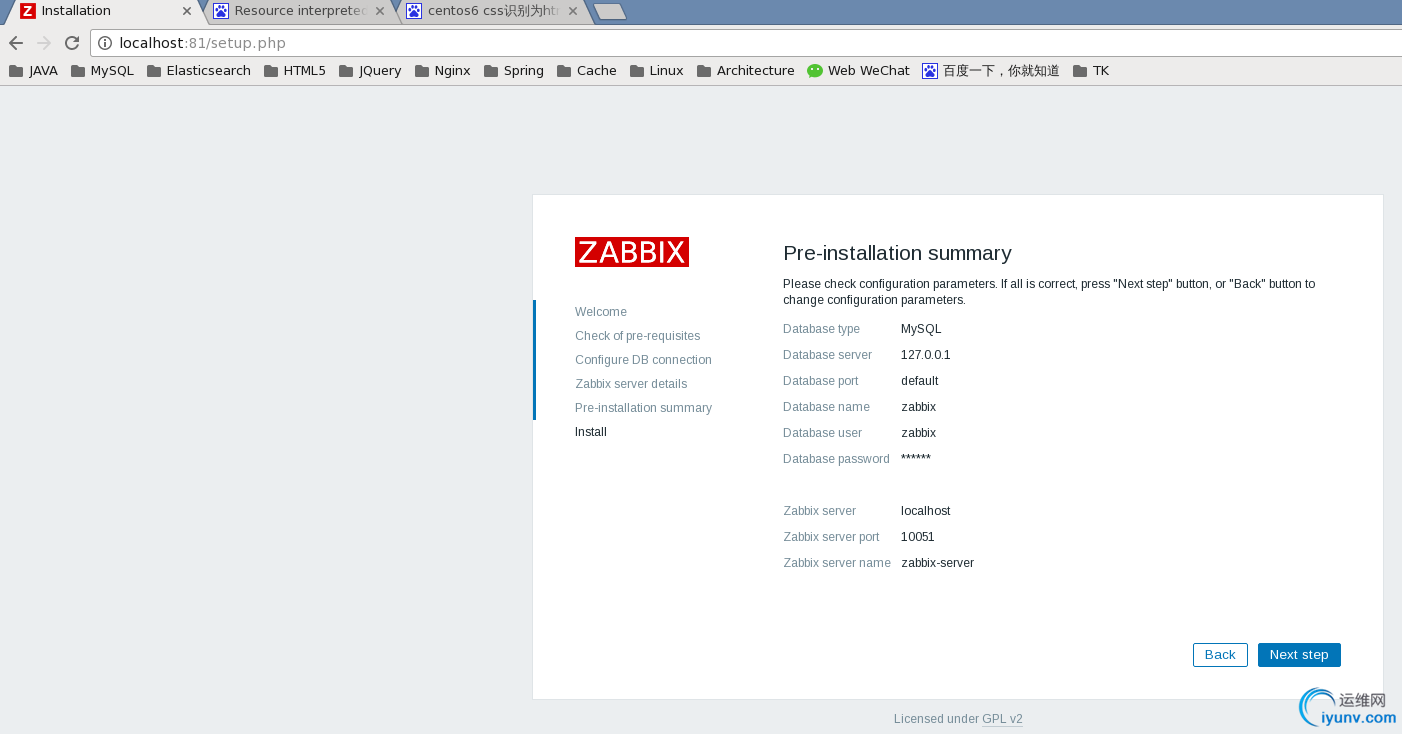Close the Resource interpreted tab
1402x734 pixels.
coord(380,11)
